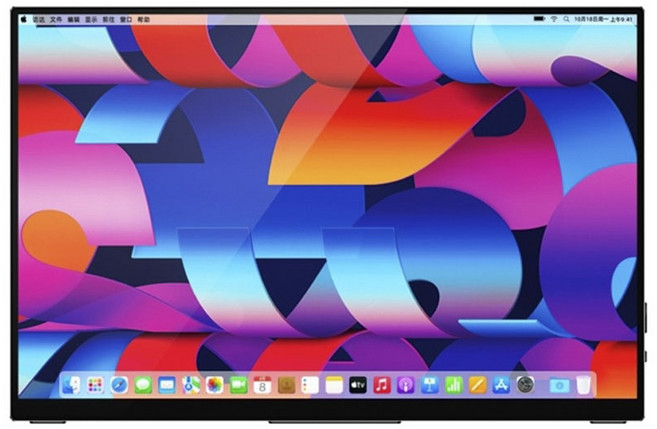657x429 pixels.
Task: Open the Photos app in dock
Action: (214, 385)
